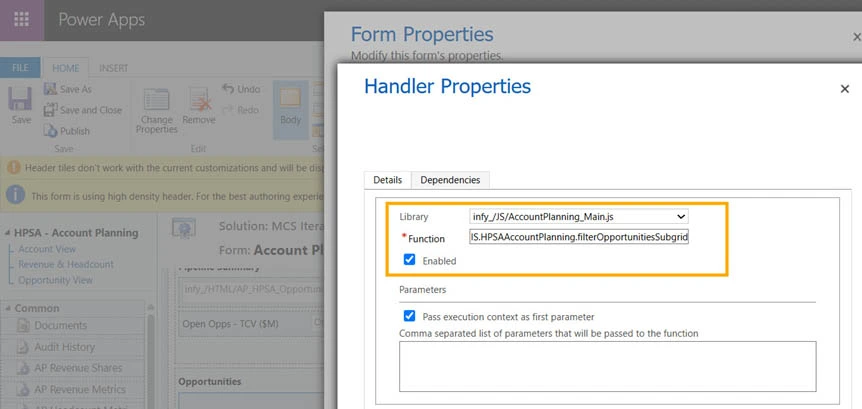
Task: Click the Power Apps title text
Action: point(102,20)
